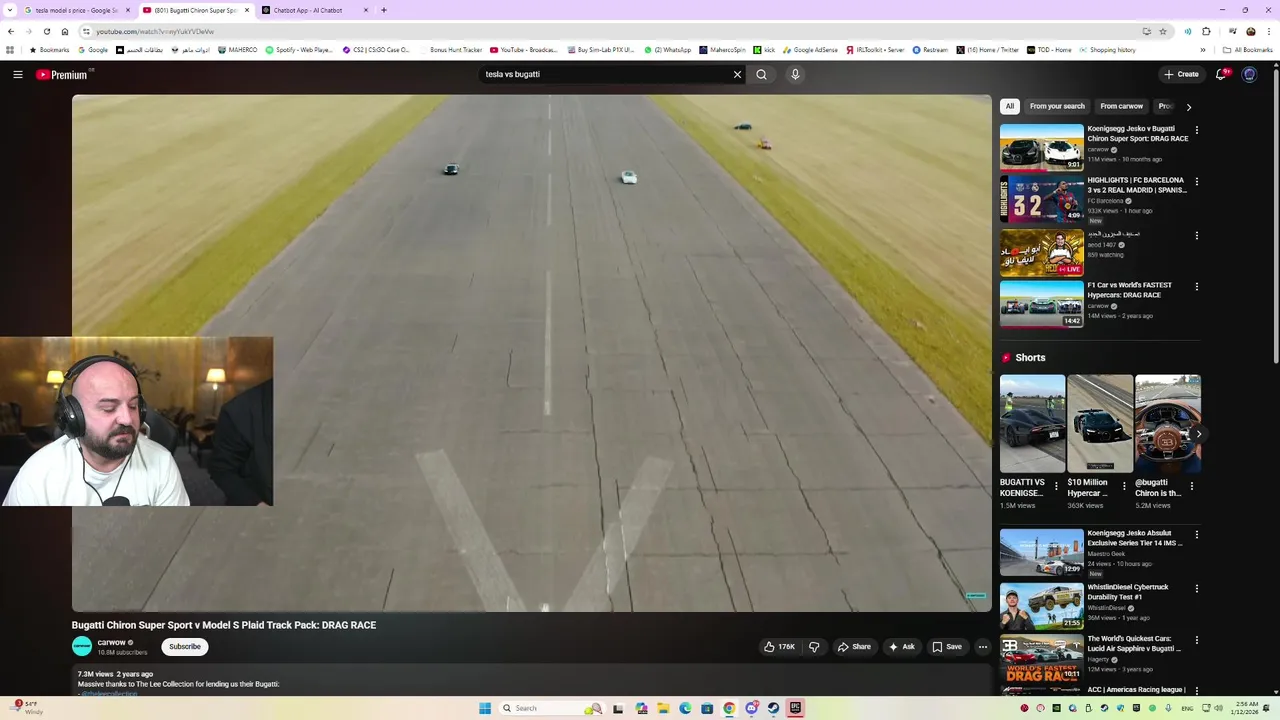Select the From your search chip
The height and width of the screenshot is (720, 1280).
click(1057, 106)
